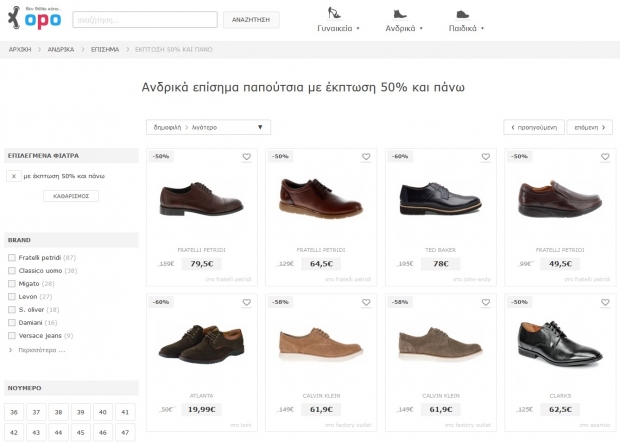
Task: Select shoe size 45
Action: tap(81, 433)
